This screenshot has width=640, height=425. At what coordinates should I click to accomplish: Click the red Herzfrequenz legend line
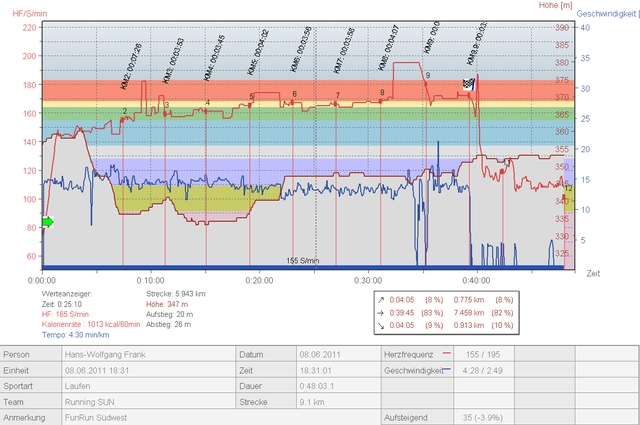click(446, 354)
